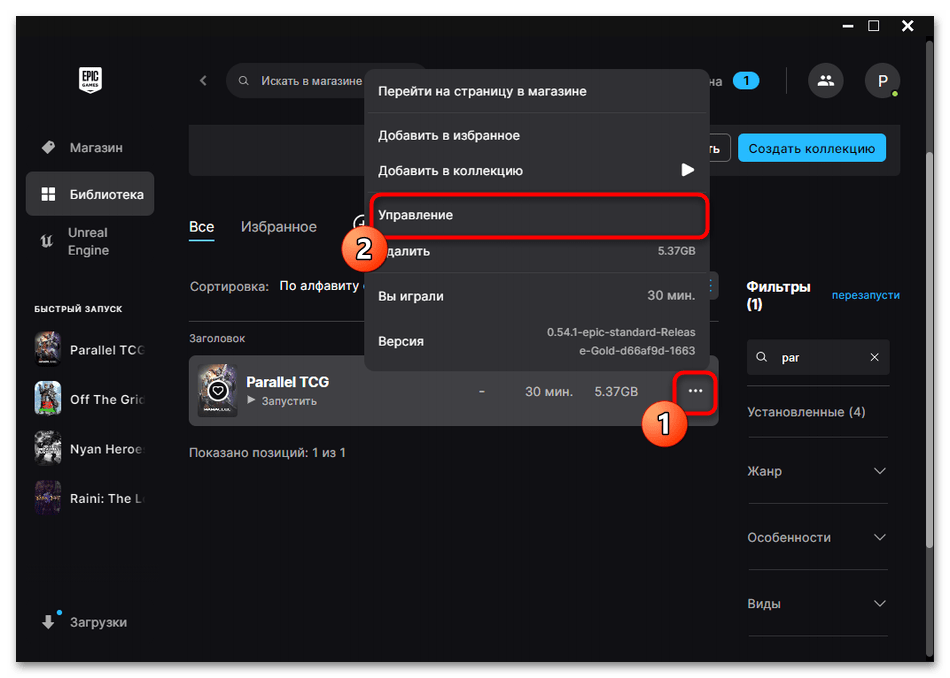Open the P profile avatar
Image resolution: width=950 pixels, height=678 pixels.
click(x=882, y=81)
